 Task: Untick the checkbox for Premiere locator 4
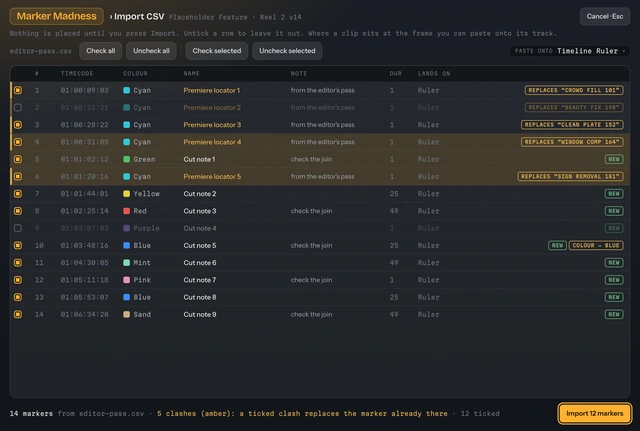click(x=18, y=142)
